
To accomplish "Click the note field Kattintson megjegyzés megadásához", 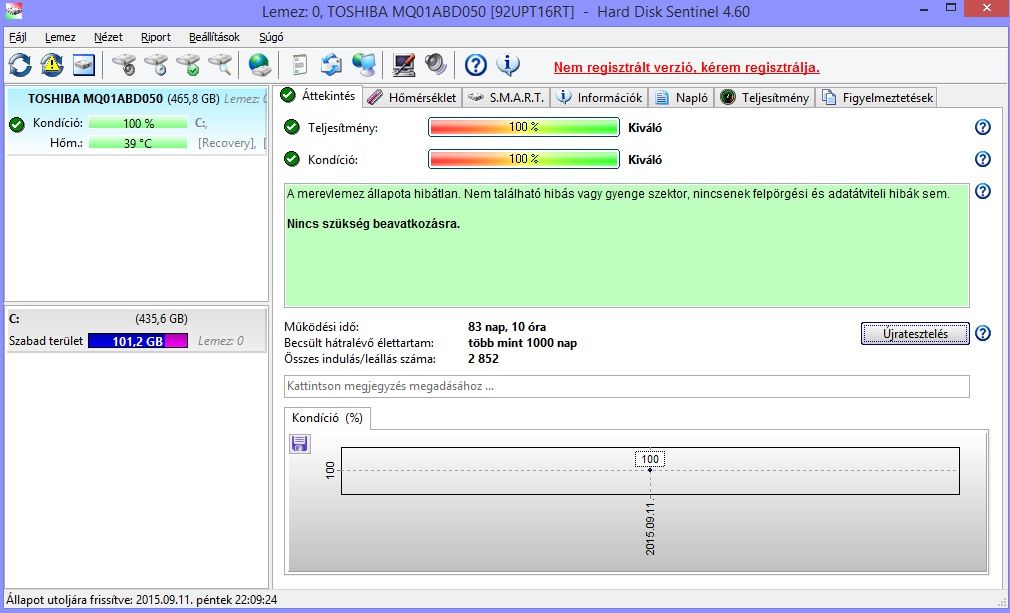I will click(627, 386).
